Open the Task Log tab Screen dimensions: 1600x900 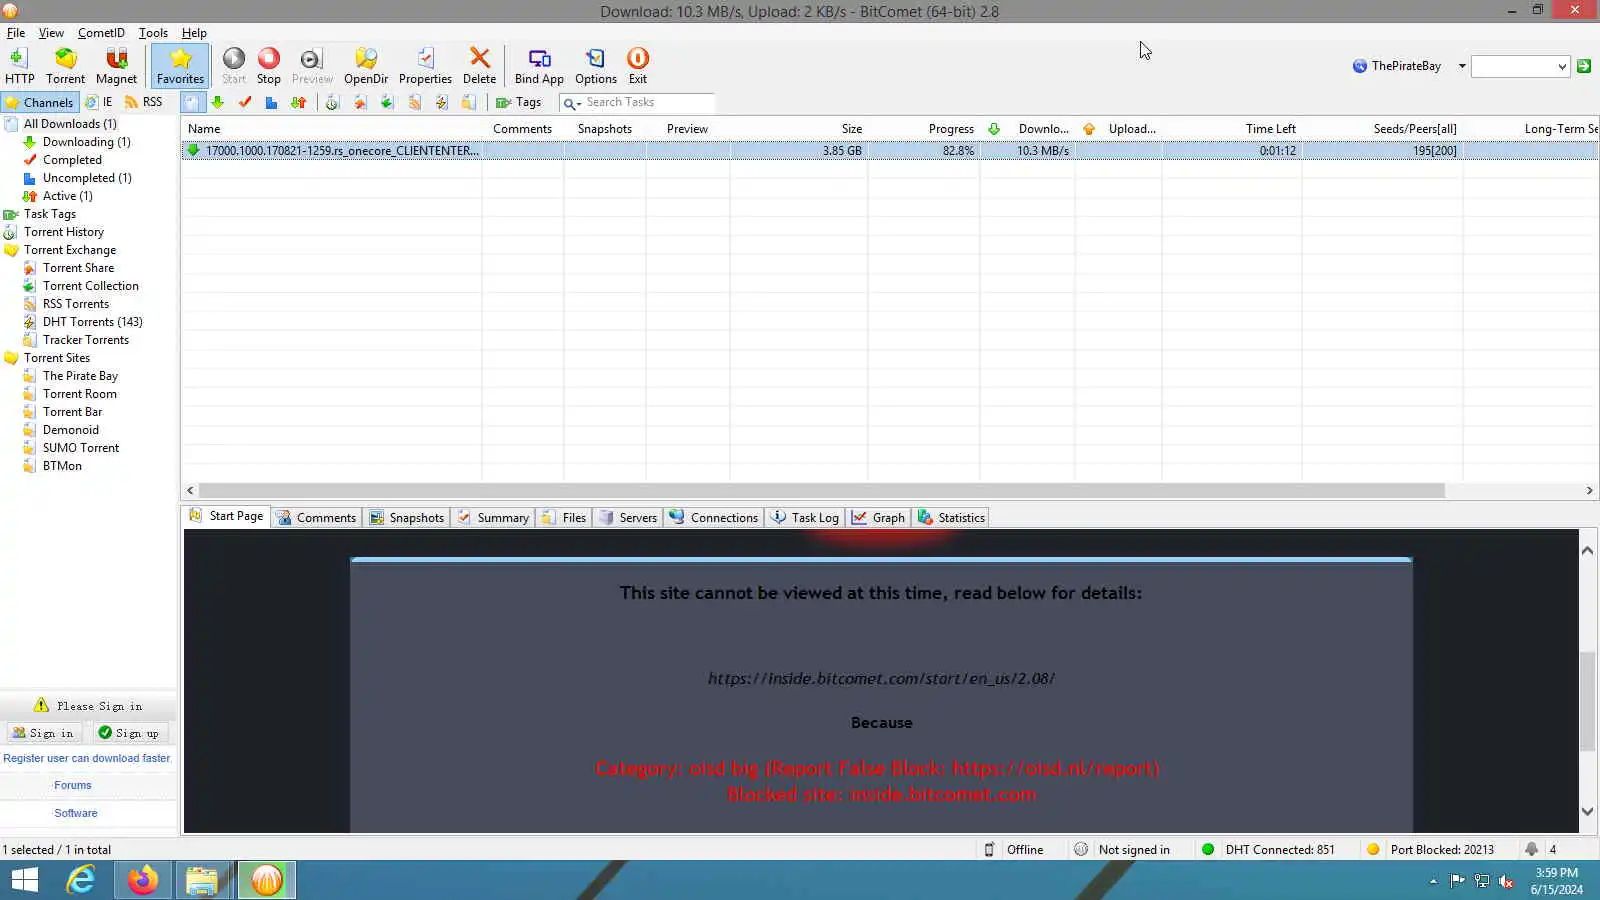[805, 517]
